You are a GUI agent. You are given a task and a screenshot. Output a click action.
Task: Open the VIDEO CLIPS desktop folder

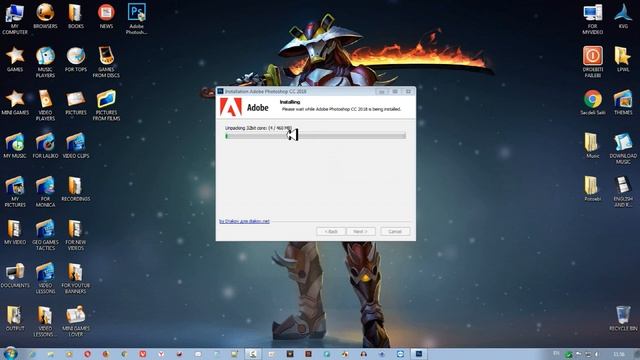[x=76, y=146]
